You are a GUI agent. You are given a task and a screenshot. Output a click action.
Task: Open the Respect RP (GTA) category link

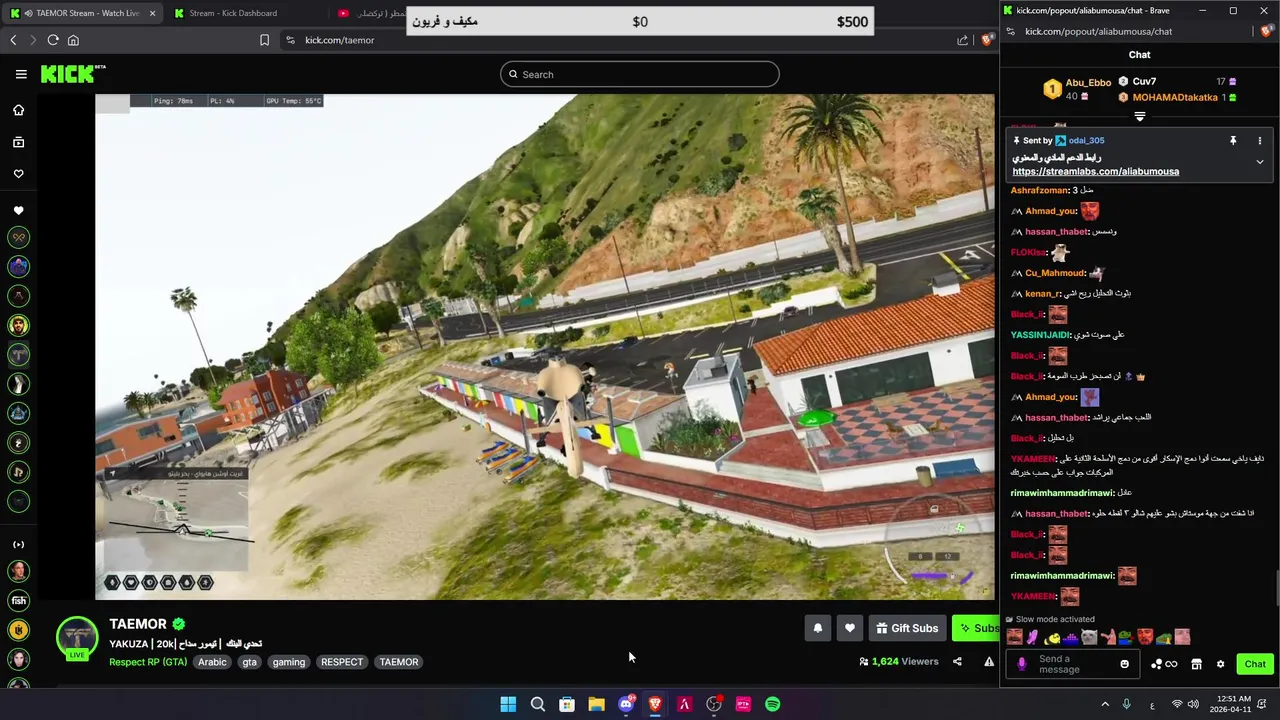148,662
